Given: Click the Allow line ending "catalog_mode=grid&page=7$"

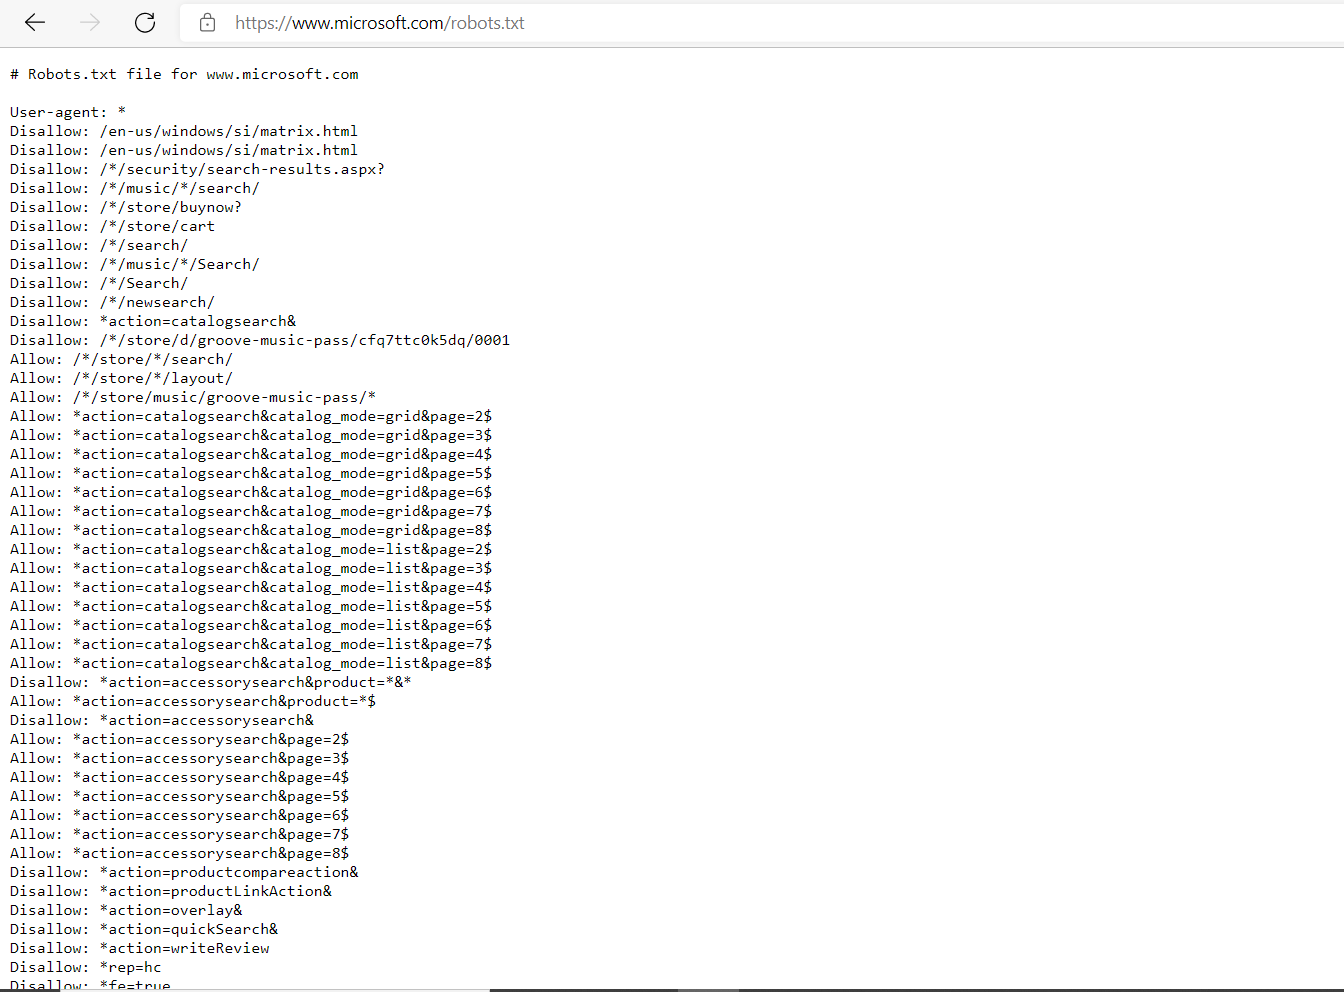Looking at the screenshot, I should click(251, 511).
